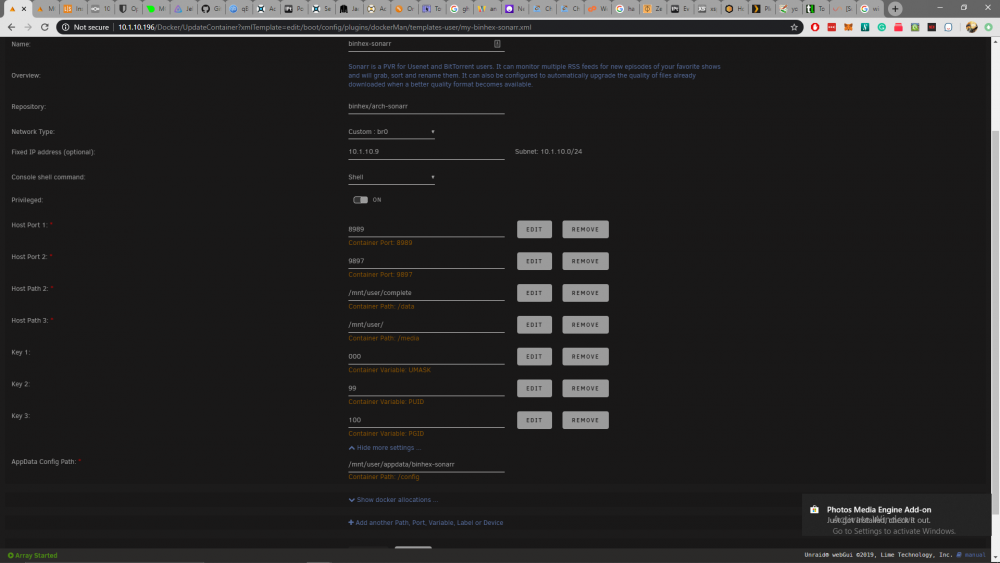Click the Name field binhex-sonarr
Viewport: 1000px width, 563px height.
[x=426, y=44]
